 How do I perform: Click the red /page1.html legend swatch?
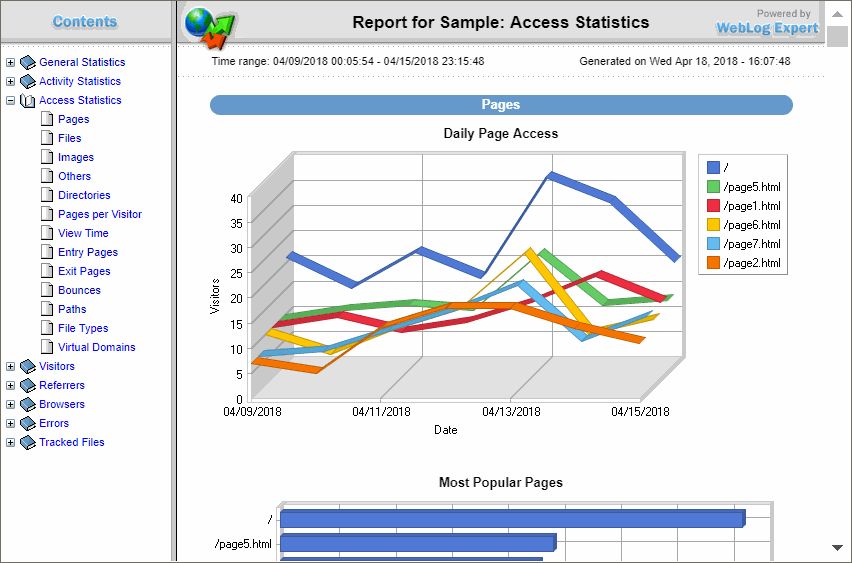[713, 205]
